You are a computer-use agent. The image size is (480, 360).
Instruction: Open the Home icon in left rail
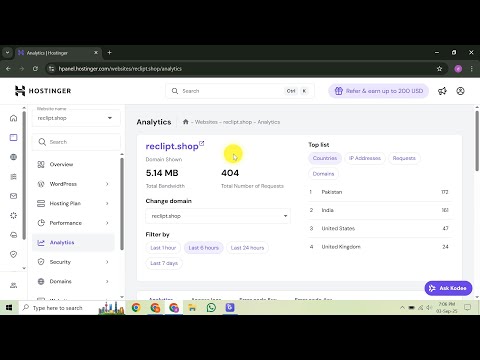[13, 118]
